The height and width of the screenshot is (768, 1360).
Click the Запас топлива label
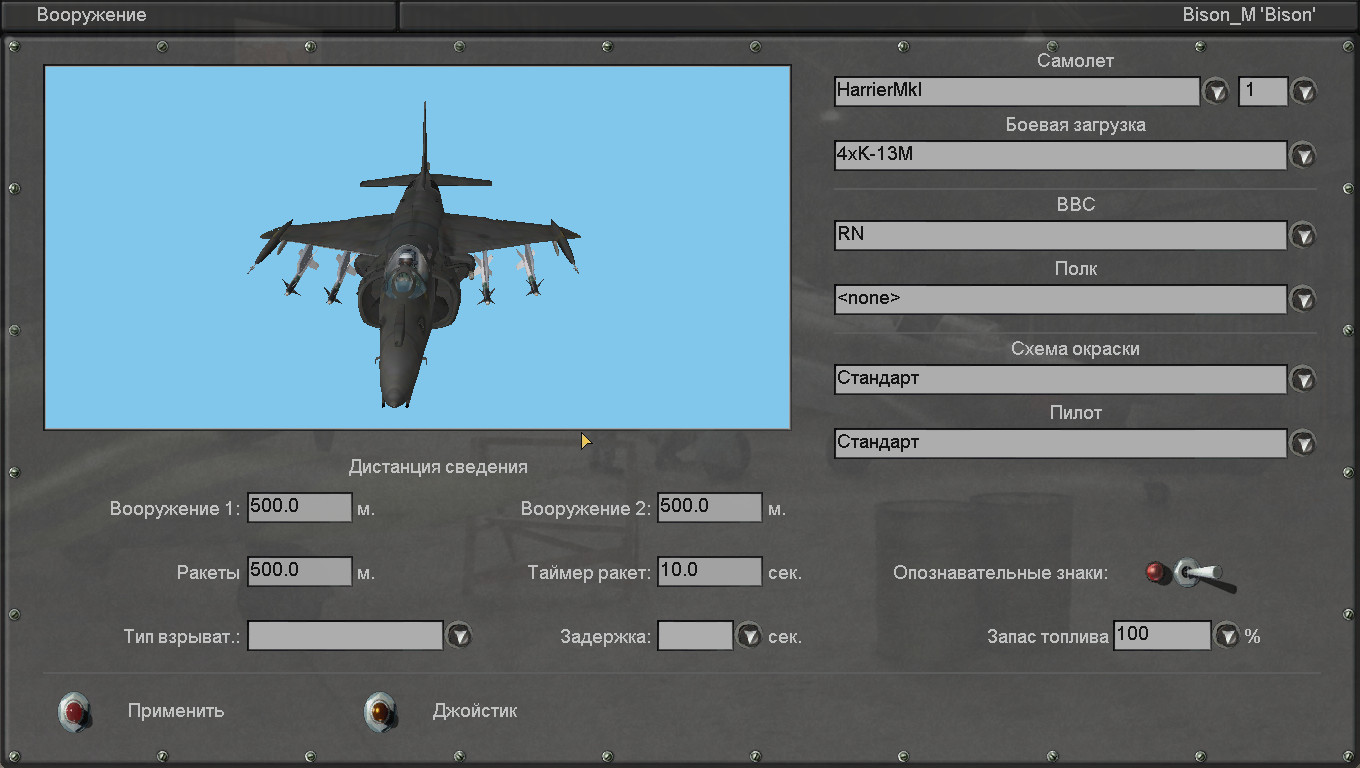pos(1048,637)
